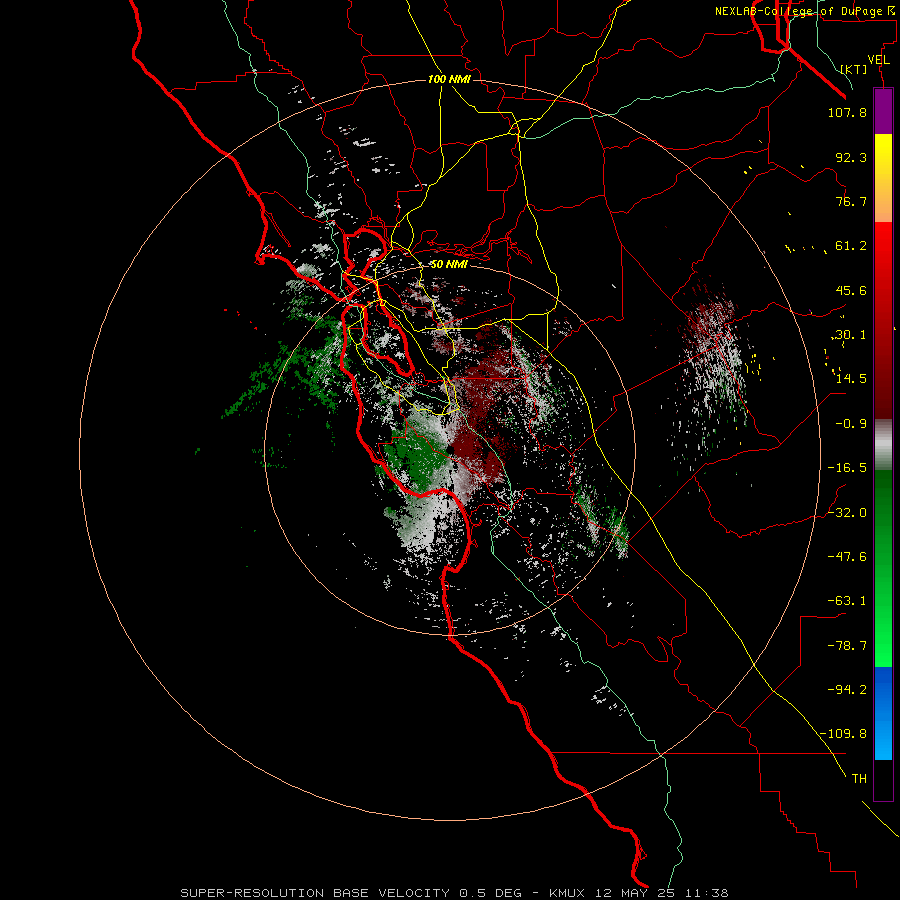The height and width of the screenshot is (900, 900).
Task: Click the -109.8 scale value
Action: [843, 734]
